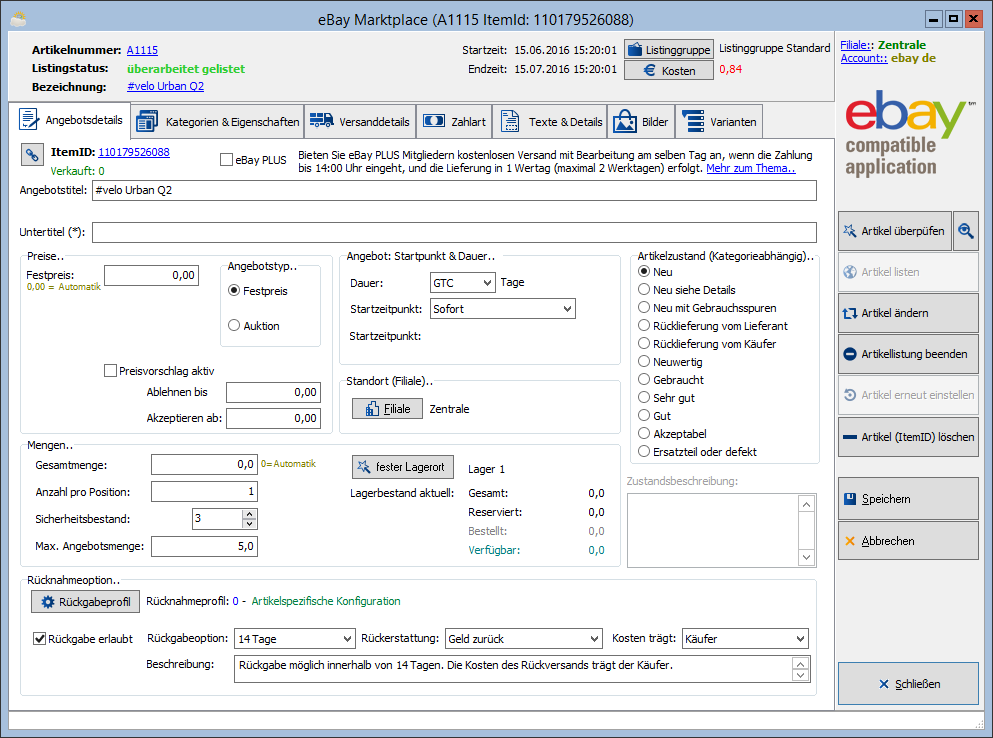The width and height of the screenshot is (993, 738).
Task: Toggle Preisvorschlag aktiv checkbox
Action: point(110,371)
